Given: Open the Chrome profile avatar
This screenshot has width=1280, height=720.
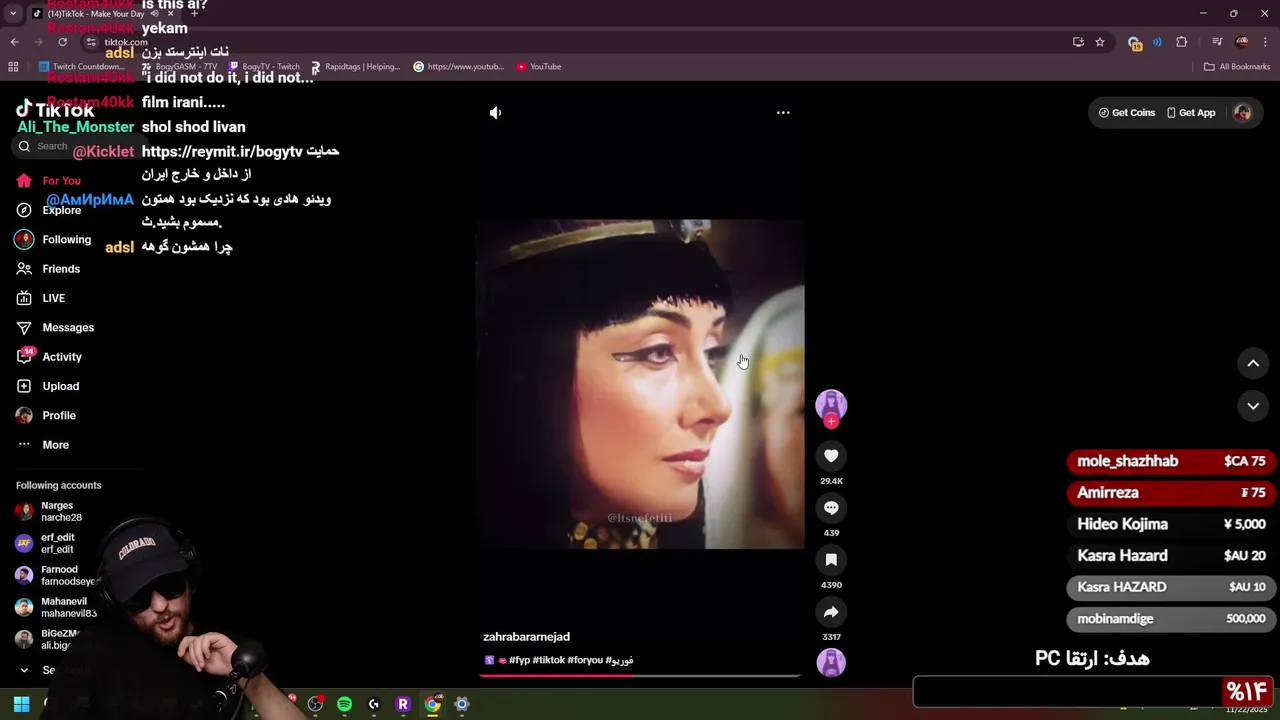Looking at the screenshot, I should [1242, 42].
